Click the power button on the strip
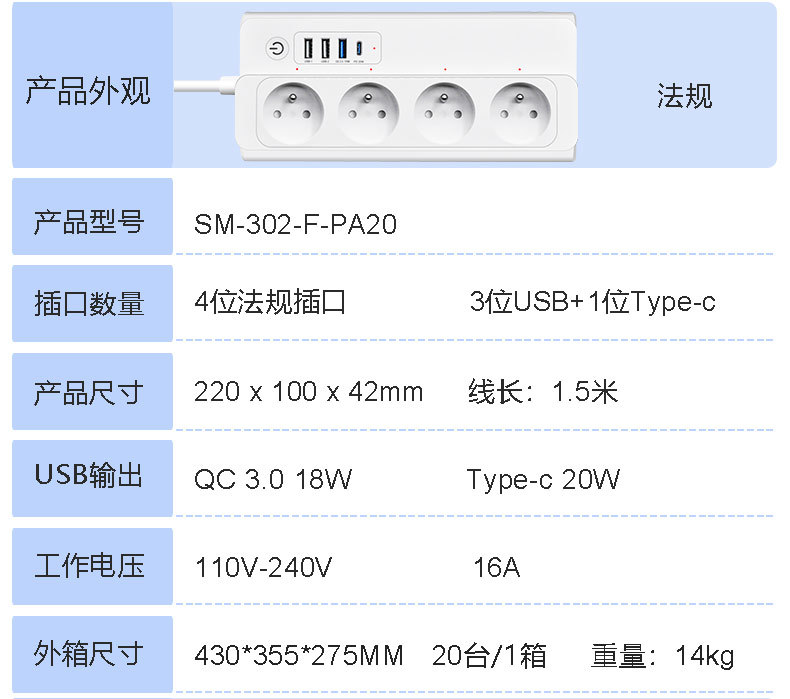 tap(276, 48)
